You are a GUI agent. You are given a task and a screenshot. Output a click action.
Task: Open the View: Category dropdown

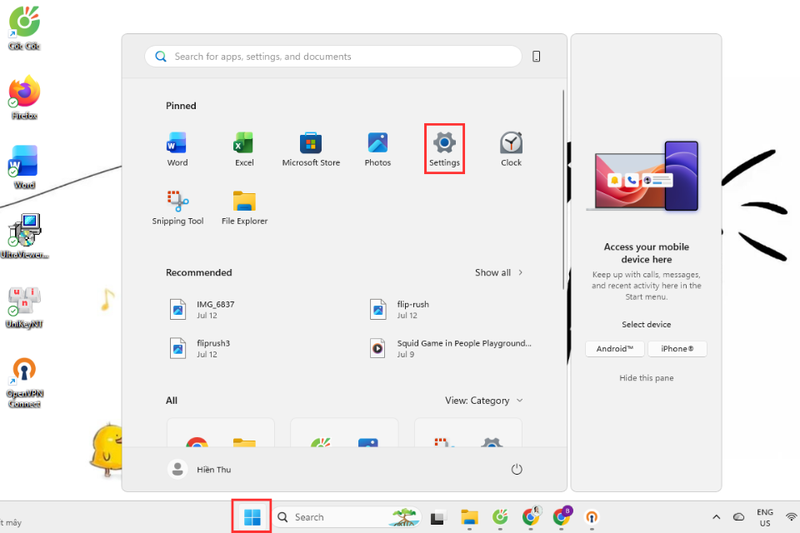(x=484, y=400)
